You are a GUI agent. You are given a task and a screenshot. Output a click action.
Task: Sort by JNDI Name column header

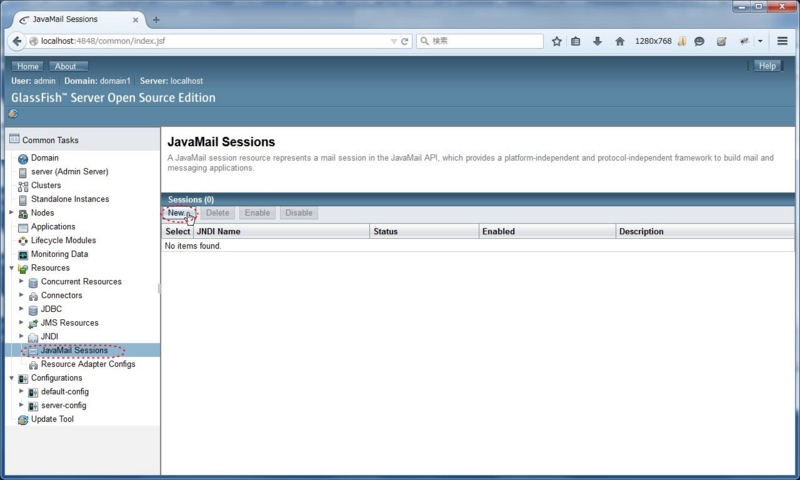[x=218, y=232]
